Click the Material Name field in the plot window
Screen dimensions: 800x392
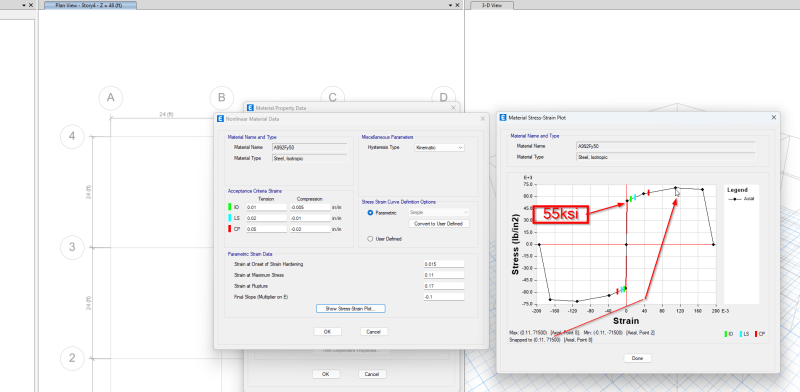665,145
